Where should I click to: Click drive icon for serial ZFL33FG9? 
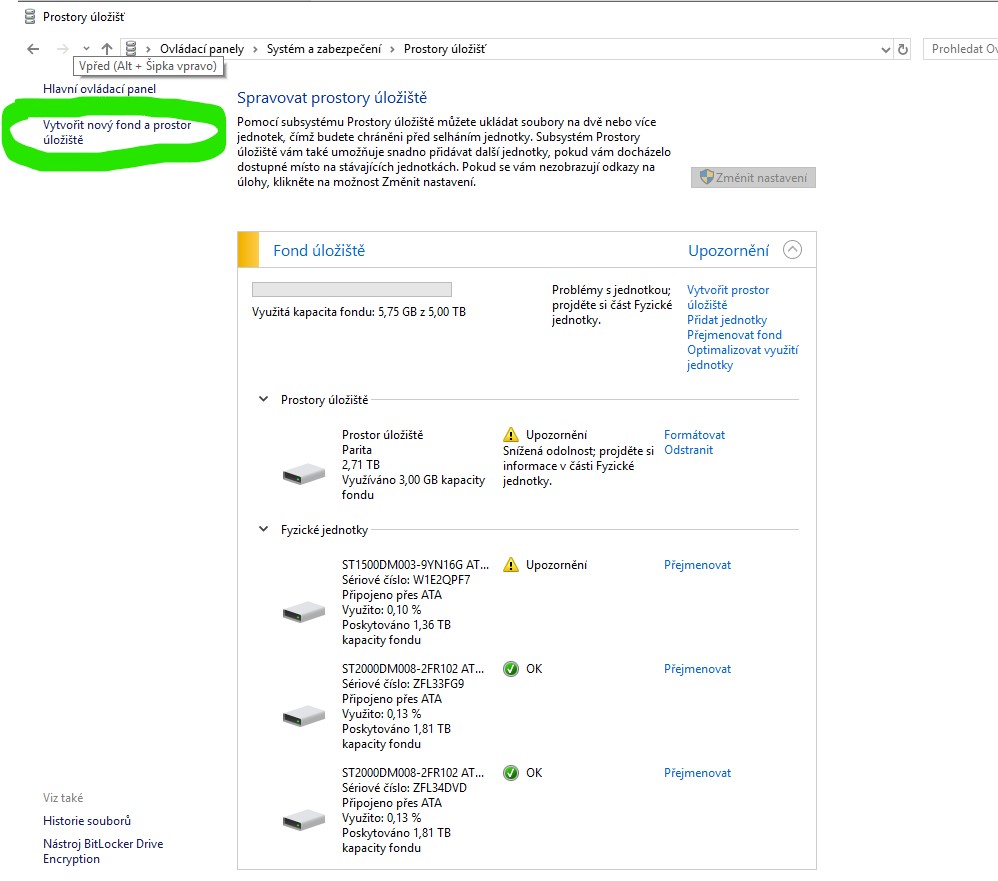point(304,716)
